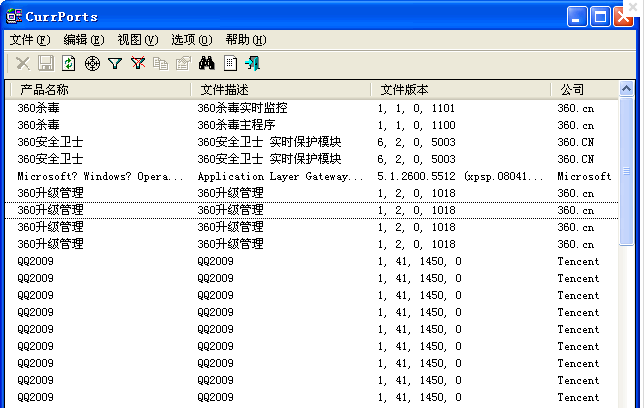This screenshot has width=644, height=408.
Task: Click the vertical scrollbar up arrow
Action: [x=626, y=89]
